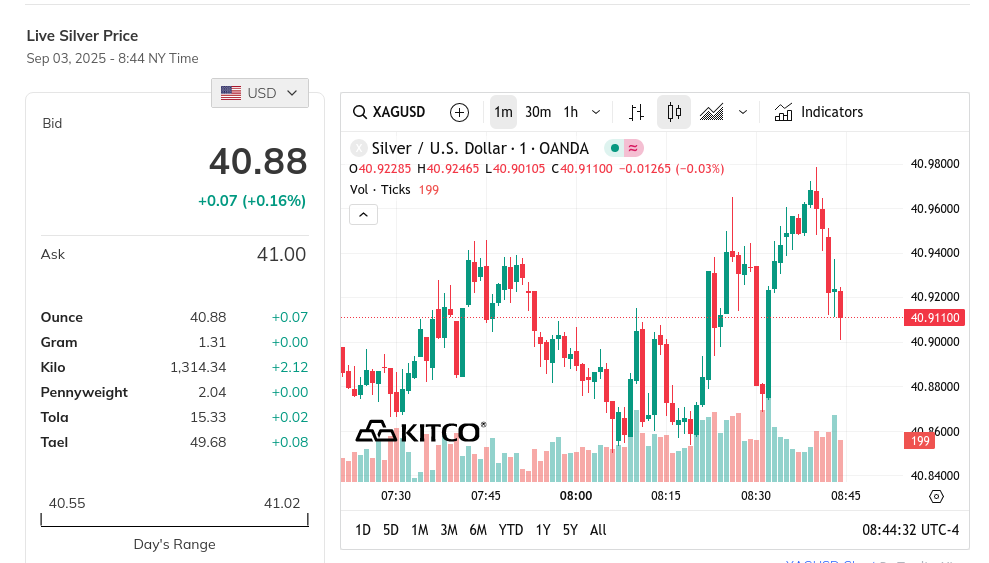Select the 30m interval
Screen dimensions: 989x563
pos(538,112)
